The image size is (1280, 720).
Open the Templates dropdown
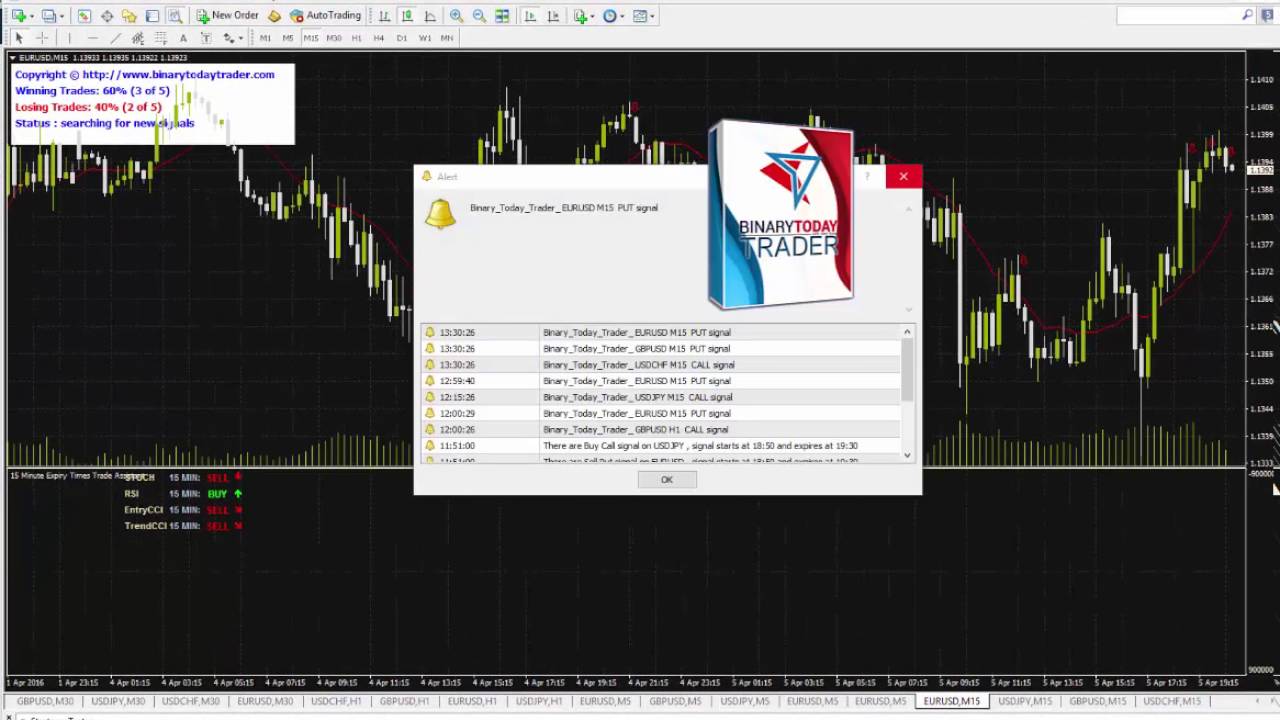click(643, 16)
